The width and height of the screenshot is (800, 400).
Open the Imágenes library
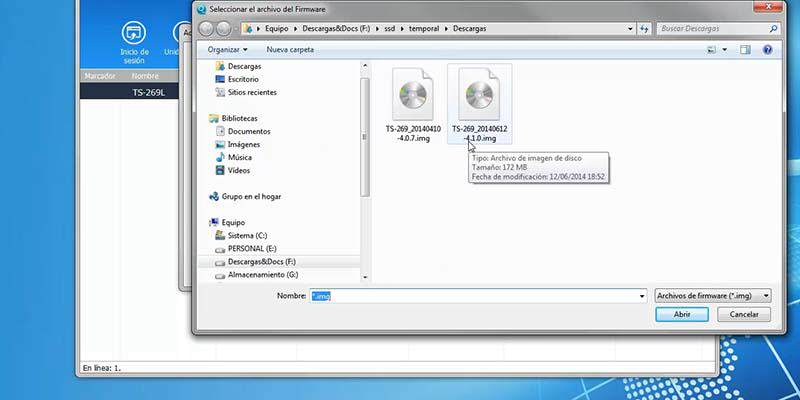237,144
